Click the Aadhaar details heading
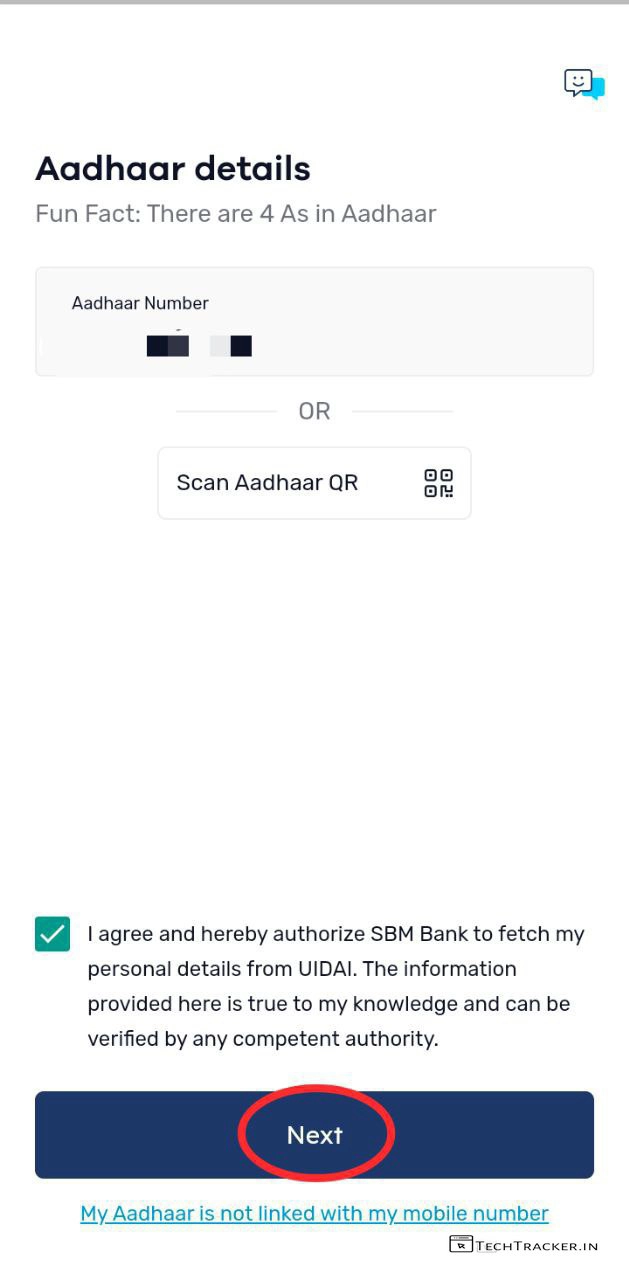This screenshot has height=1280, width=629. point(173,169)
